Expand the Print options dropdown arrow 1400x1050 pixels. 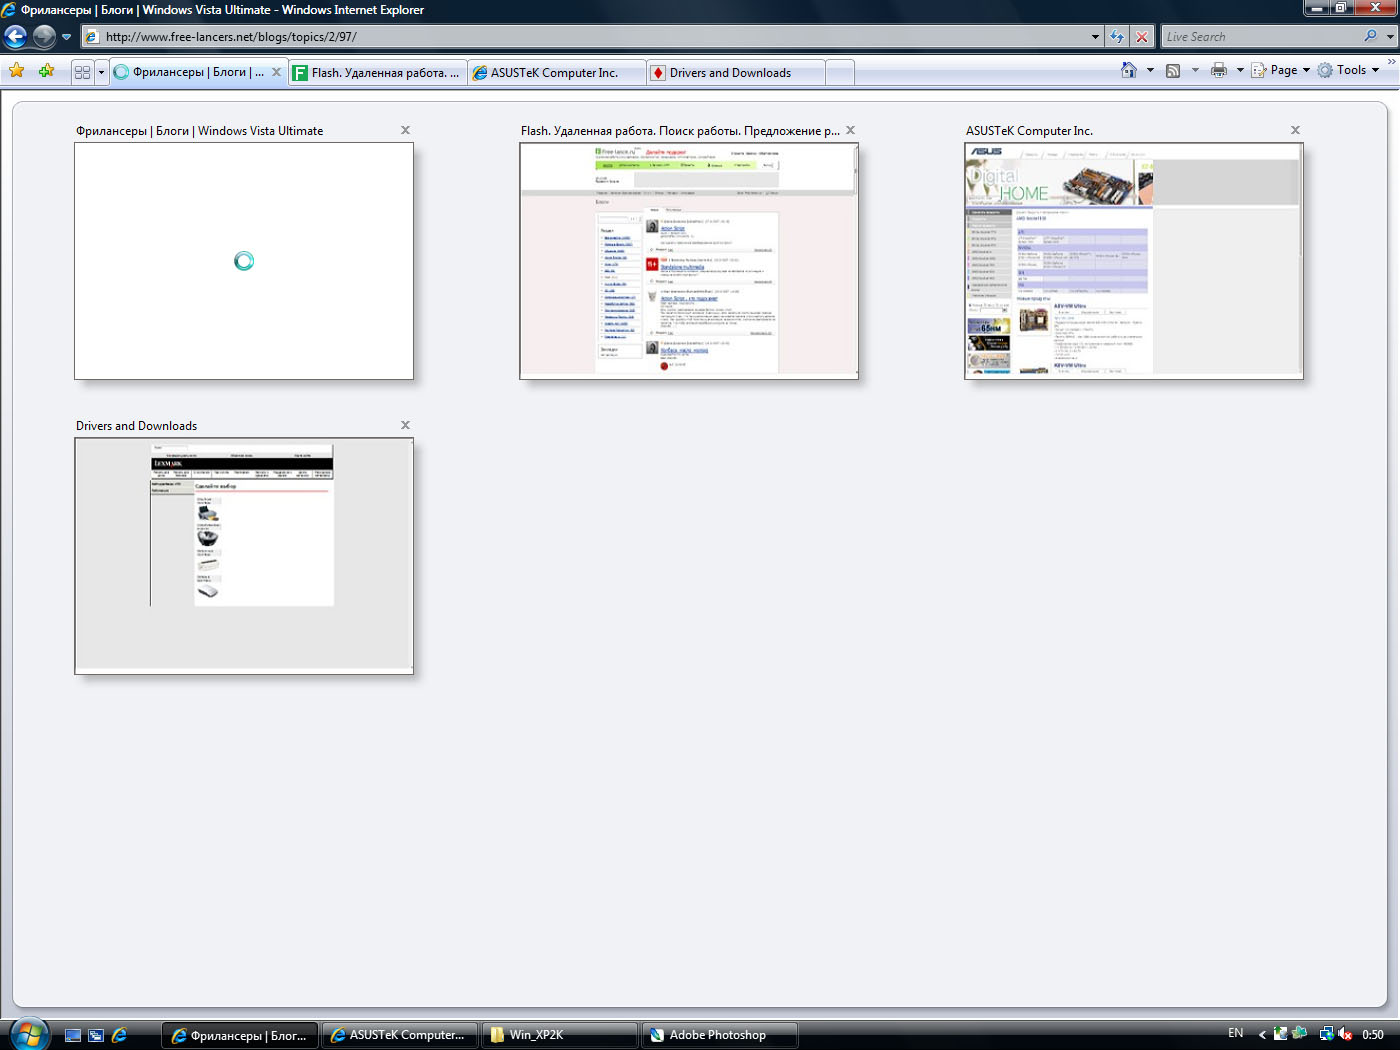coord(1240,70)
